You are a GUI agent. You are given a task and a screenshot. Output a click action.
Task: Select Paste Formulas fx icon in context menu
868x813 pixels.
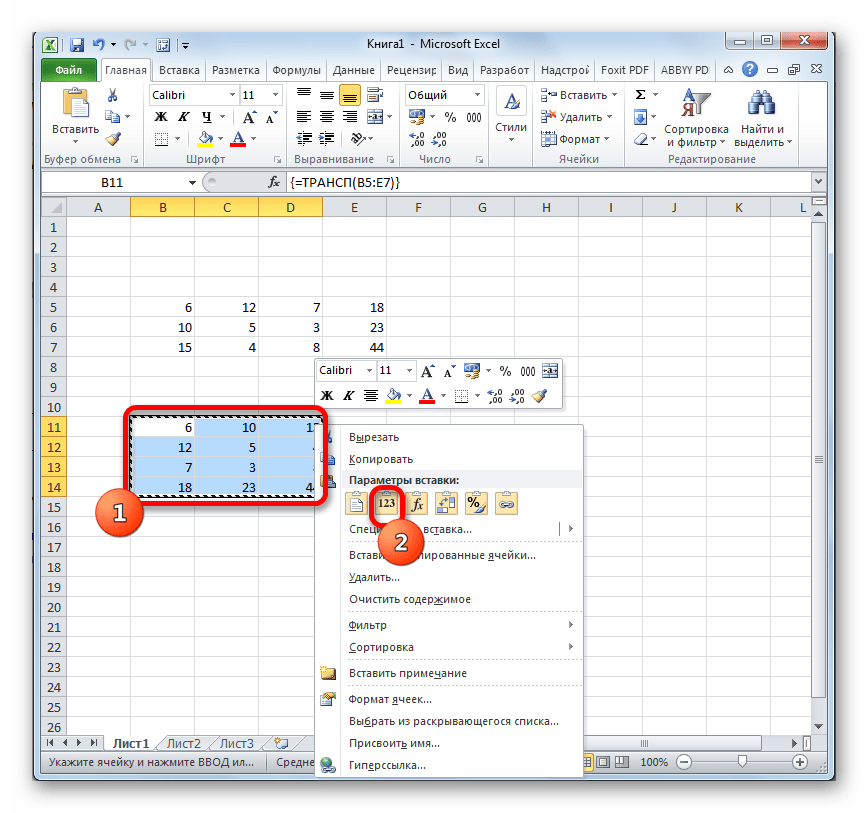(417, 503)
